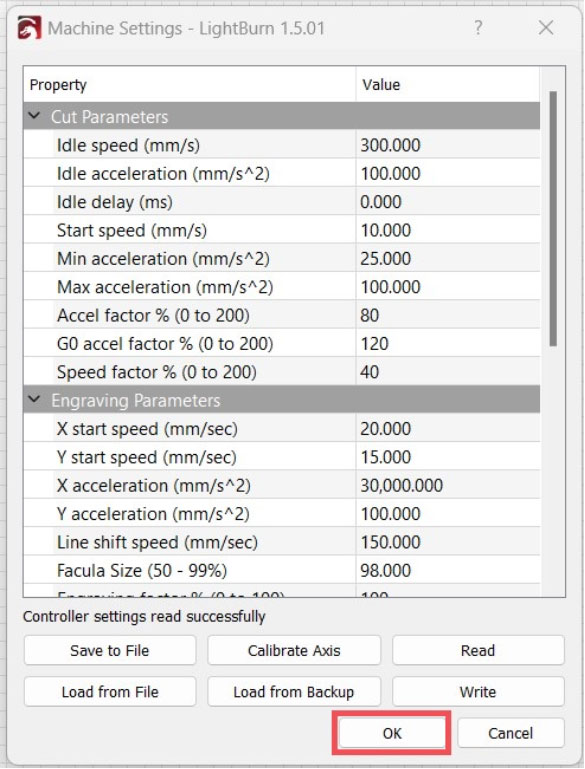Write settings to the controller
Image resolution: width=585 pixels, height=769 pixels.
(x=478, y=692)
